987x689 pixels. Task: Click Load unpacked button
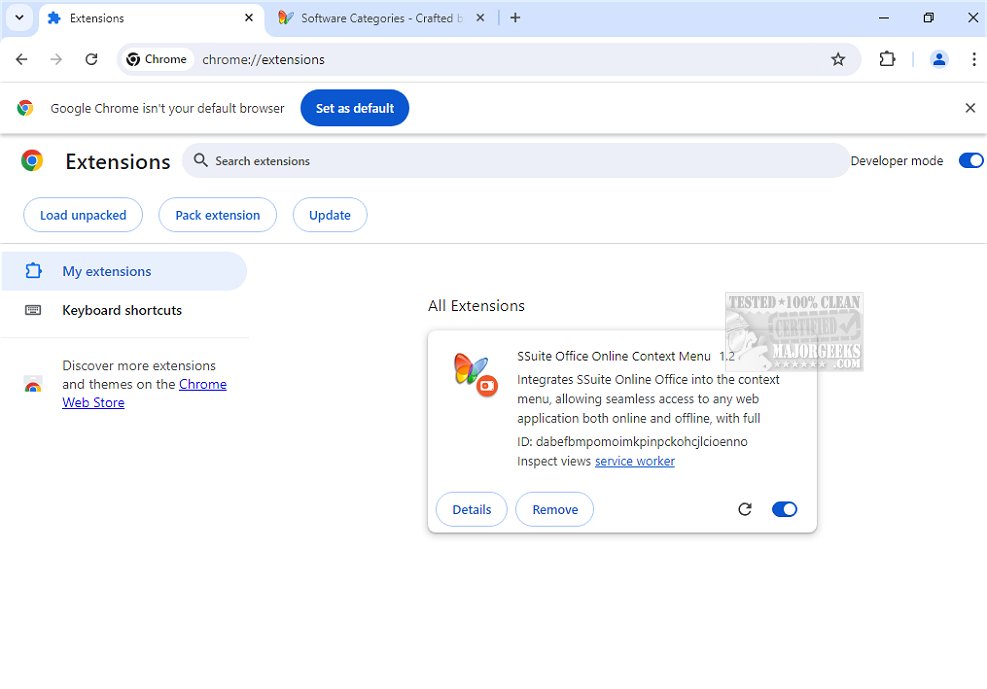point(83,215)
